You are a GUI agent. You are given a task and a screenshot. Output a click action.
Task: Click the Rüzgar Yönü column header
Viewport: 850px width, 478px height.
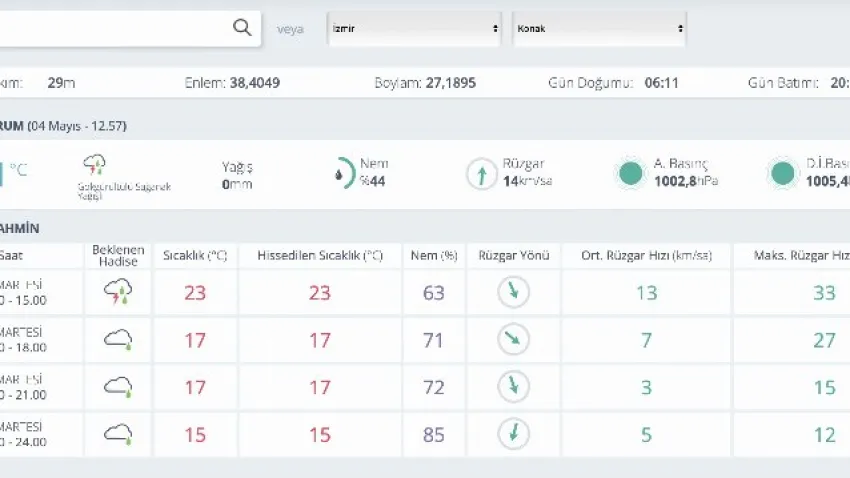pos(513,256)
